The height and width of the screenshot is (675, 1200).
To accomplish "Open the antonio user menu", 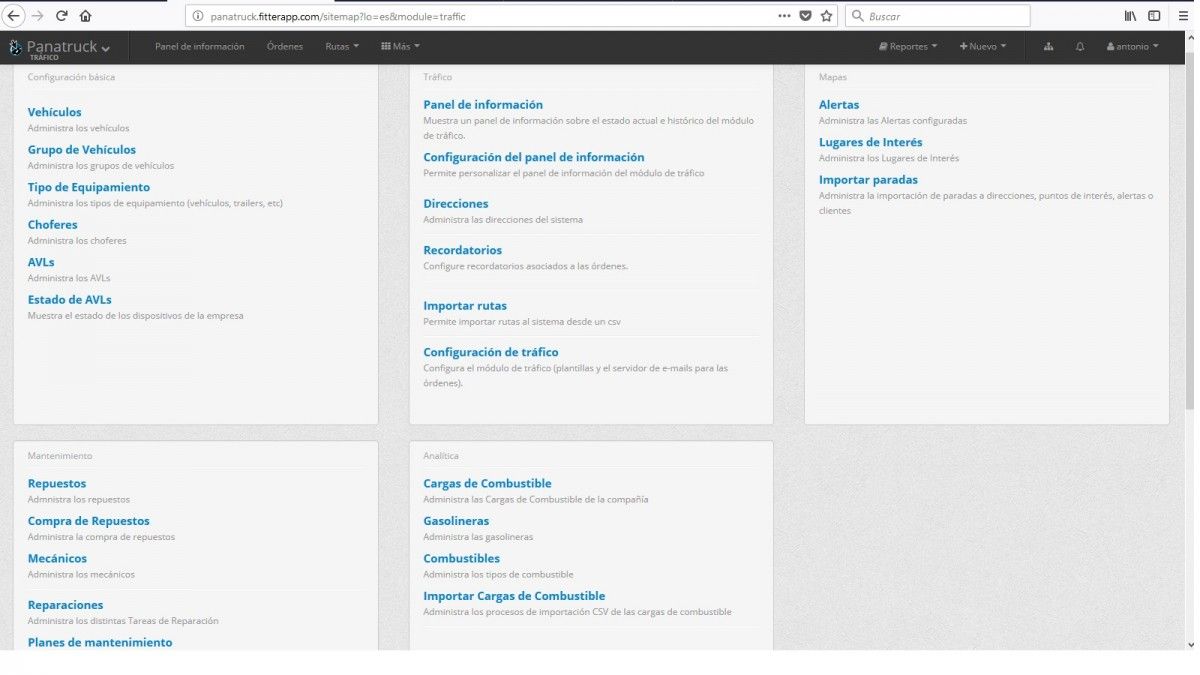I will [x=1132, y=47].
